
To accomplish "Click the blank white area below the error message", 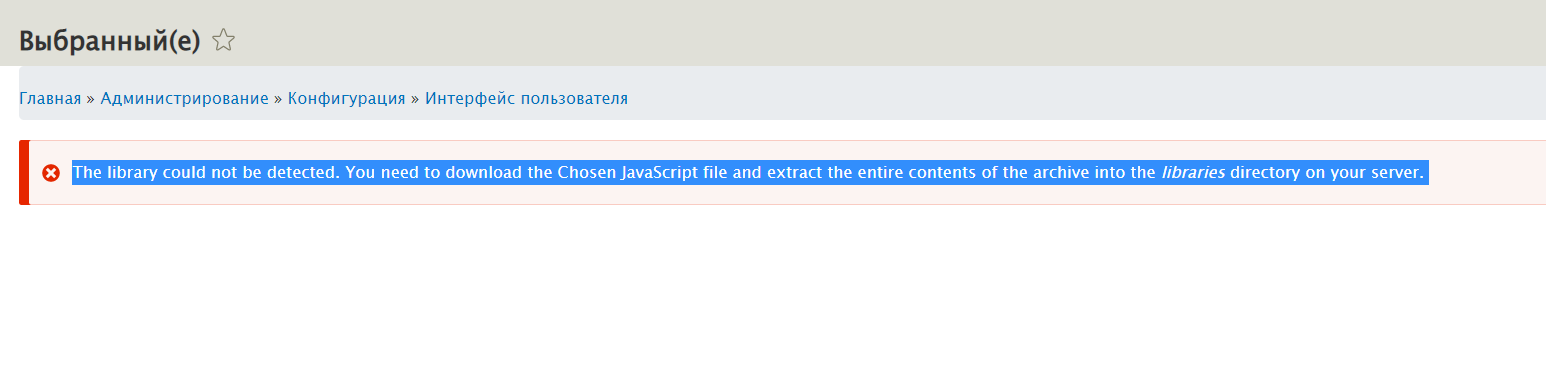I will tap(780, 290).
